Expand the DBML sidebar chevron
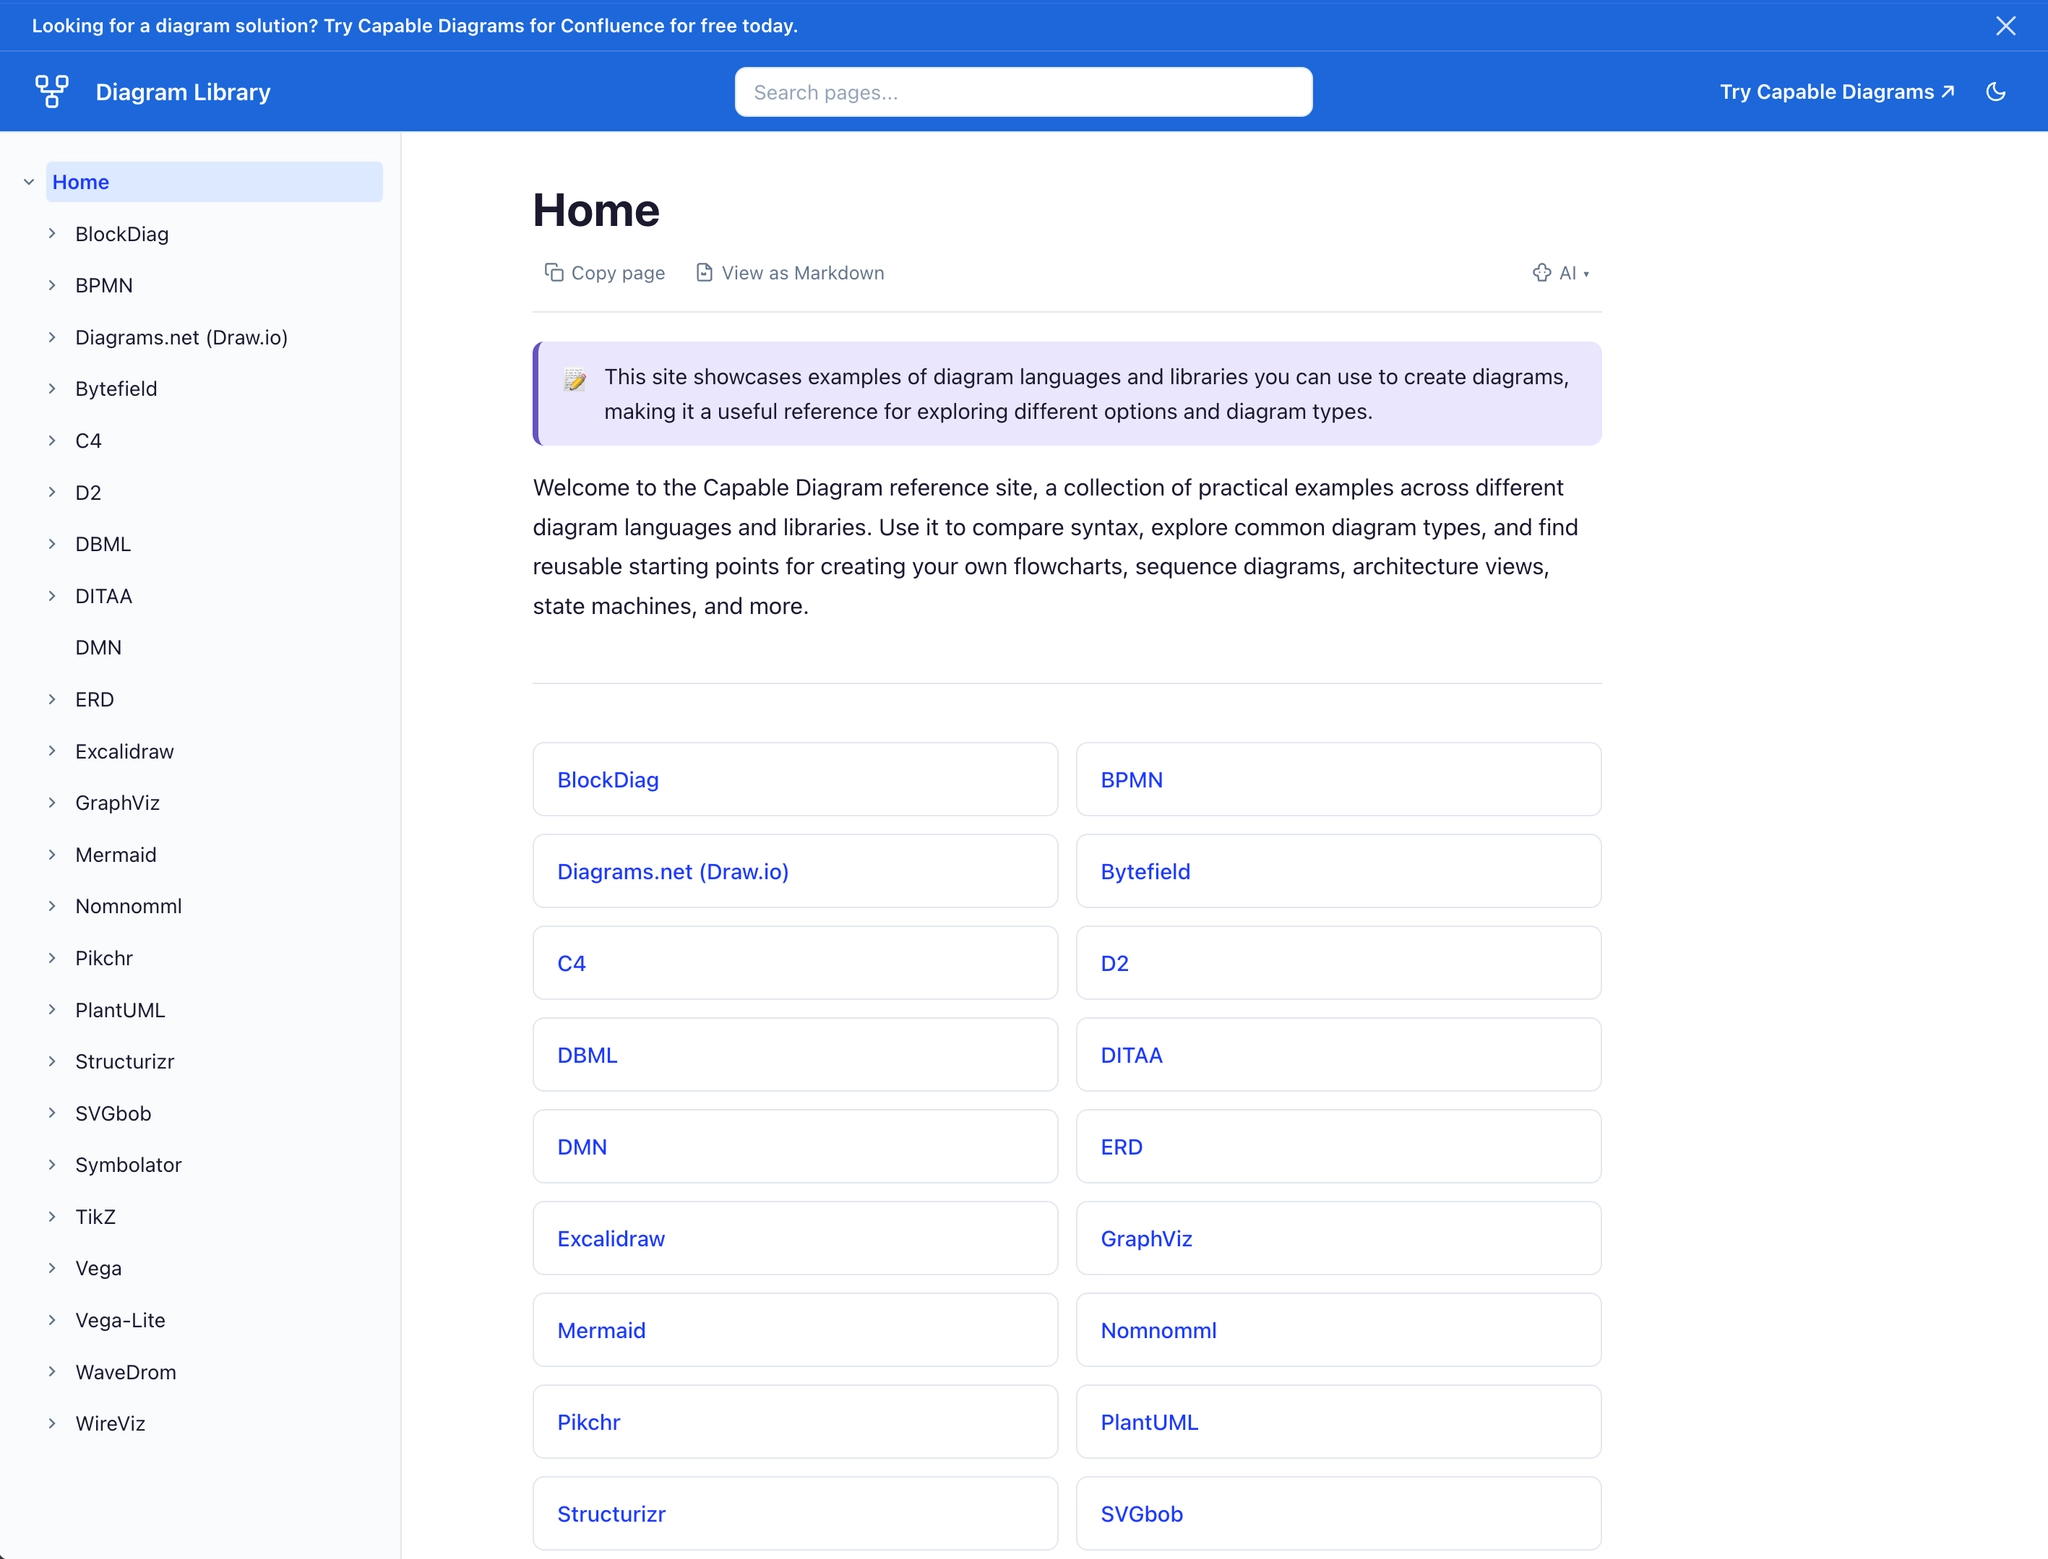This screenshot has width=2048, height=1559. [x=52, y=544]
